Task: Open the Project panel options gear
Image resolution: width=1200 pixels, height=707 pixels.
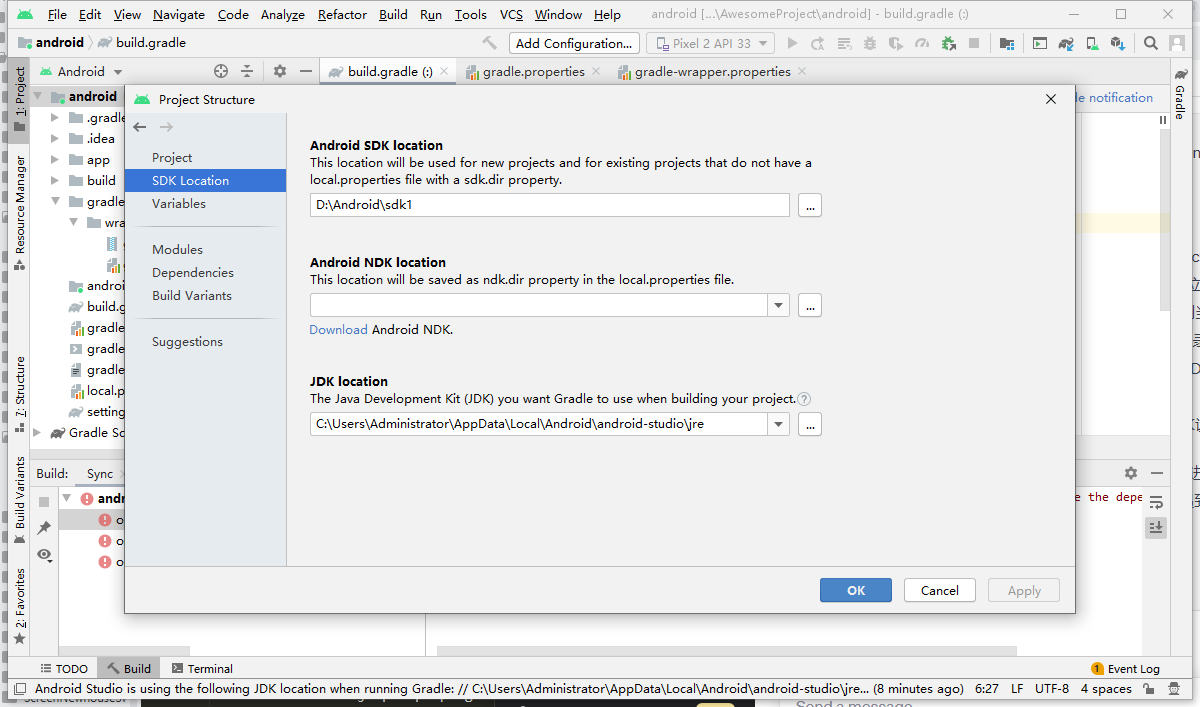Action: coord(278,71)
